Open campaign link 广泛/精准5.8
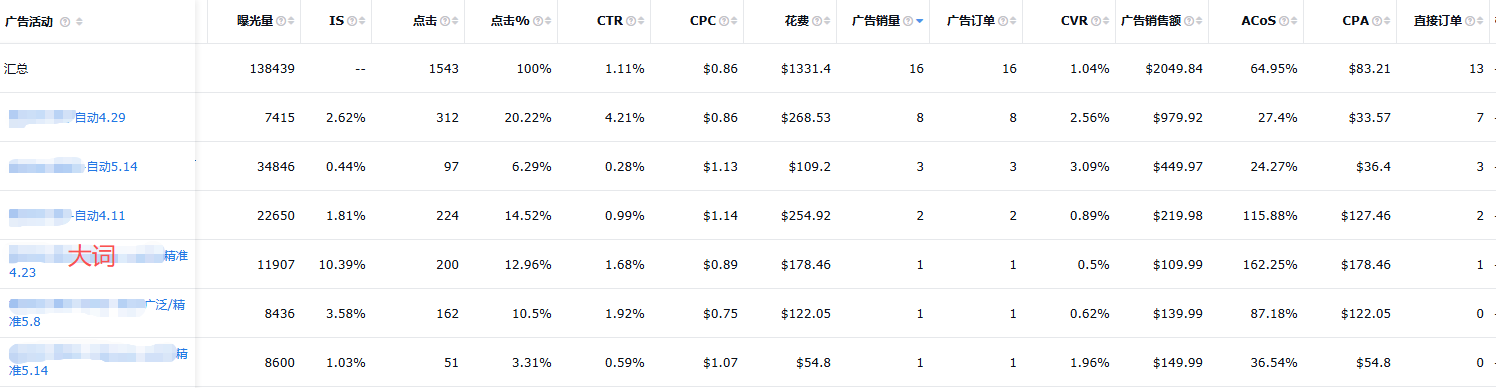This screenshot has width=1496, height=388. pos(97,313)
